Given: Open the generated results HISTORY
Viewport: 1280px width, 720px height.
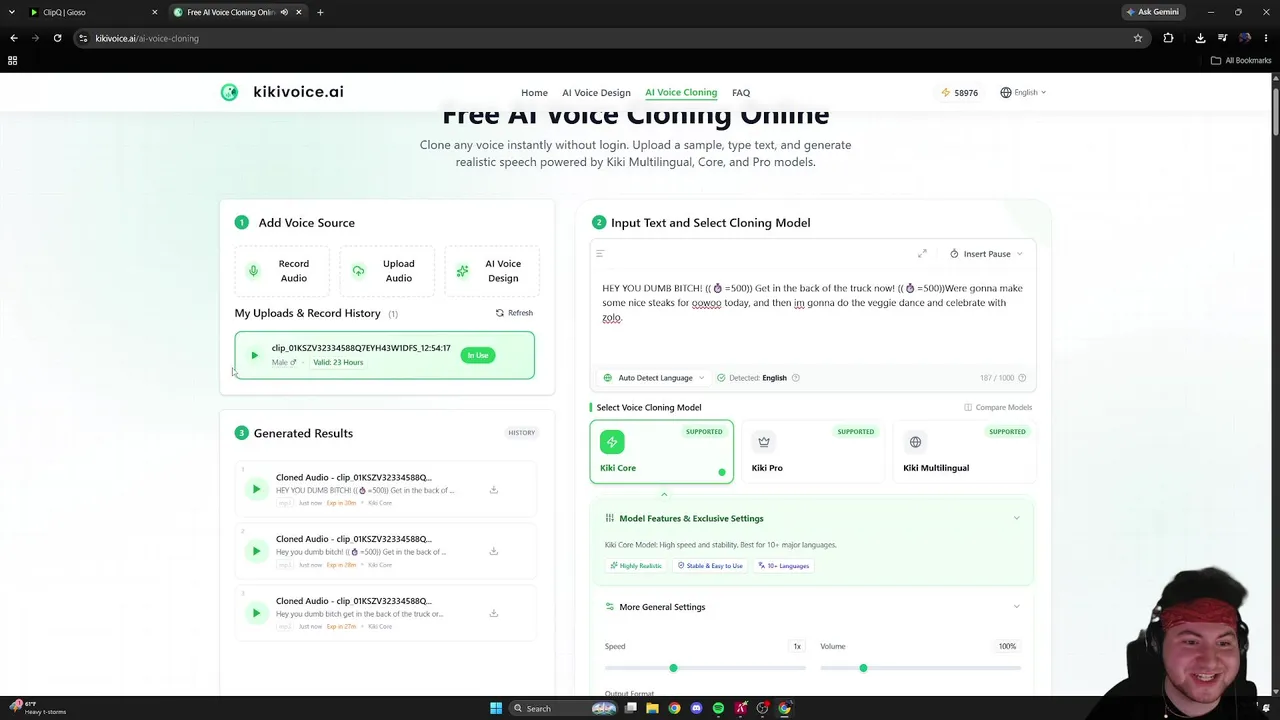Looking at the screenshot, I should point(521,433).
